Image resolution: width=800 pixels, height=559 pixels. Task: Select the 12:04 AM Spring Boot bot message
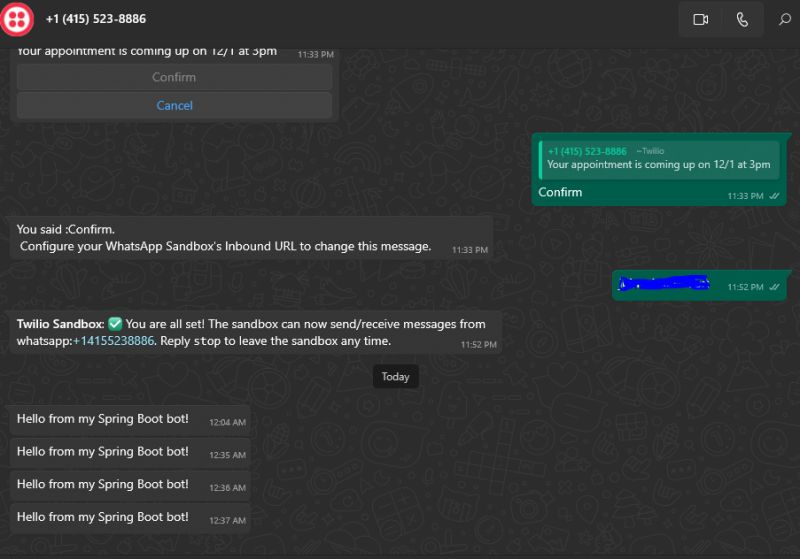(103, 419)
